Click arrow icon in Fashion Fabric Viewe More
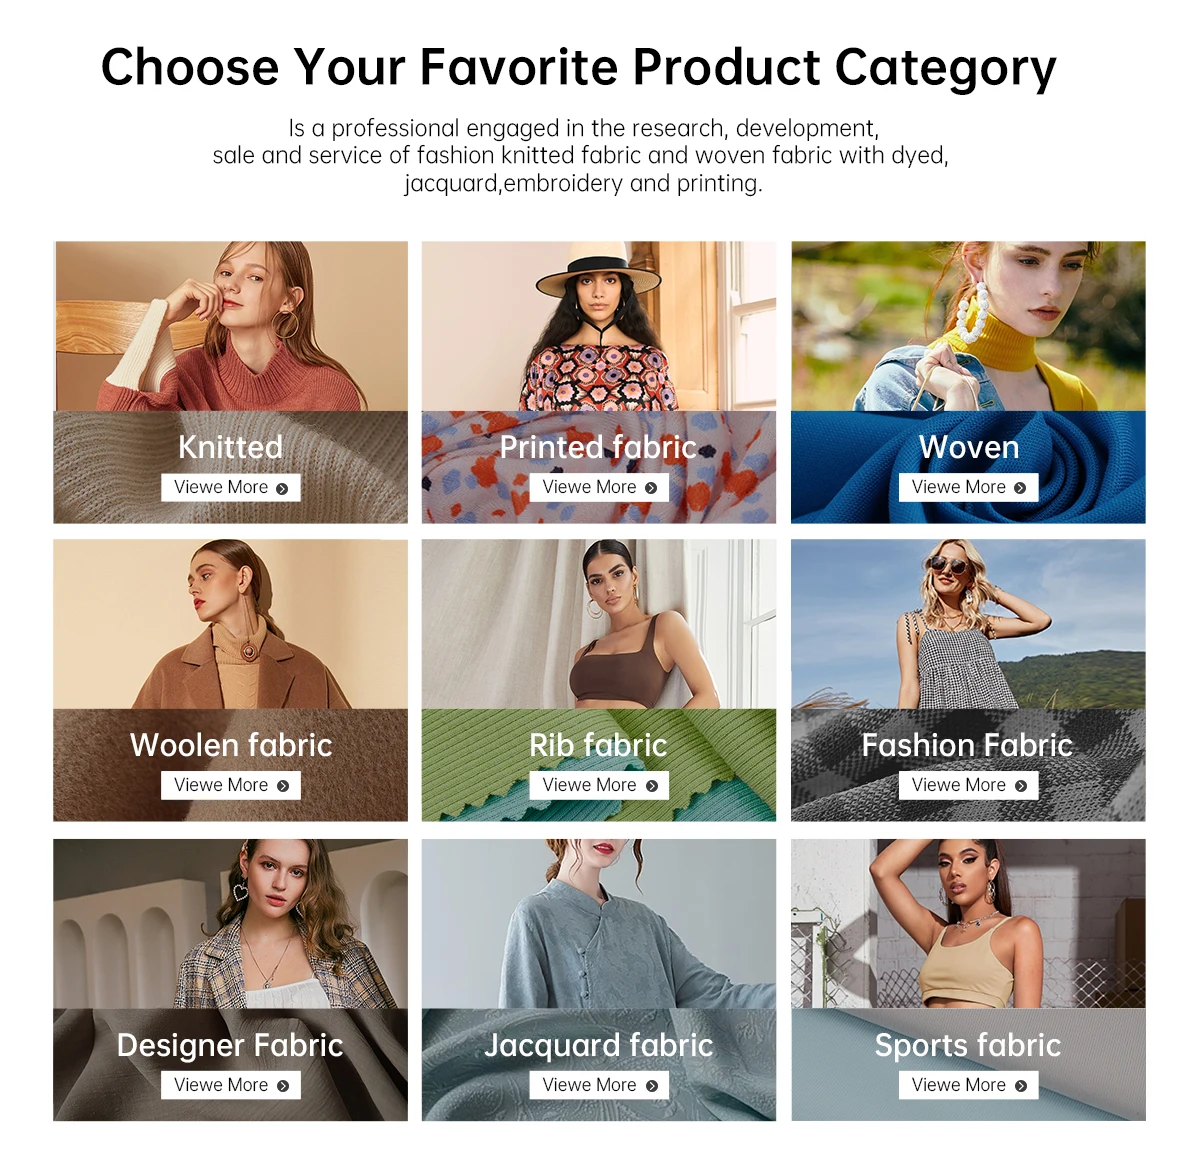The height and width of the screenshot is (1170, 1200). (1021, 786)
